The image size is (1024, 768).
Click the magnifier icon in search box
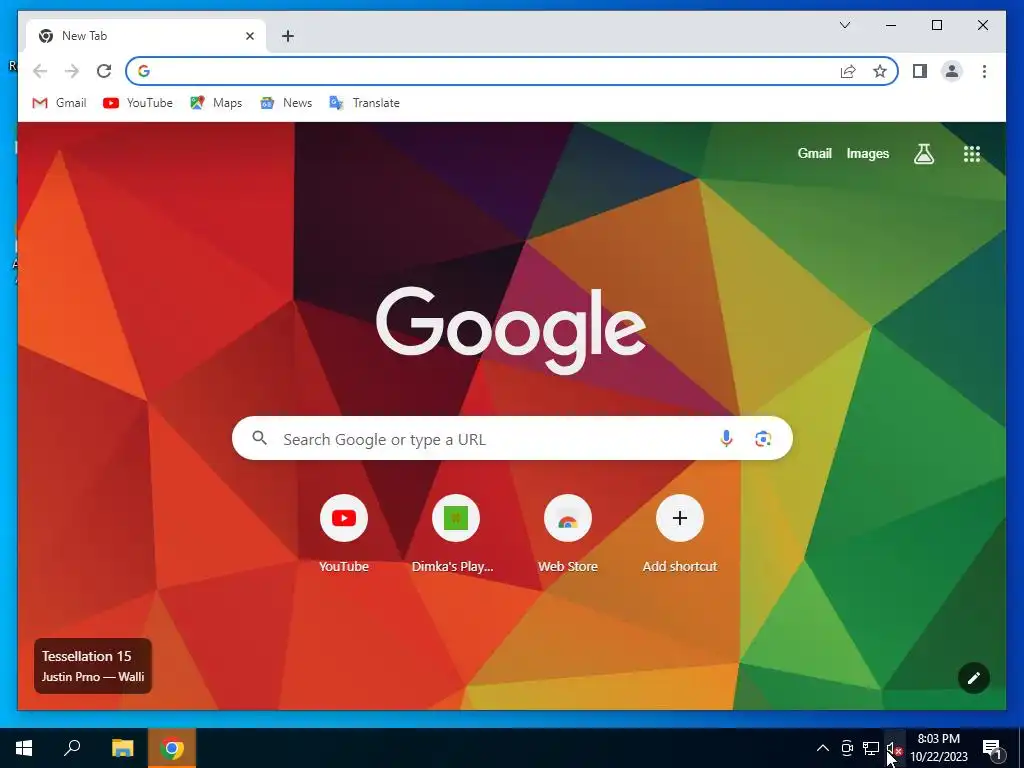point(259,438)
